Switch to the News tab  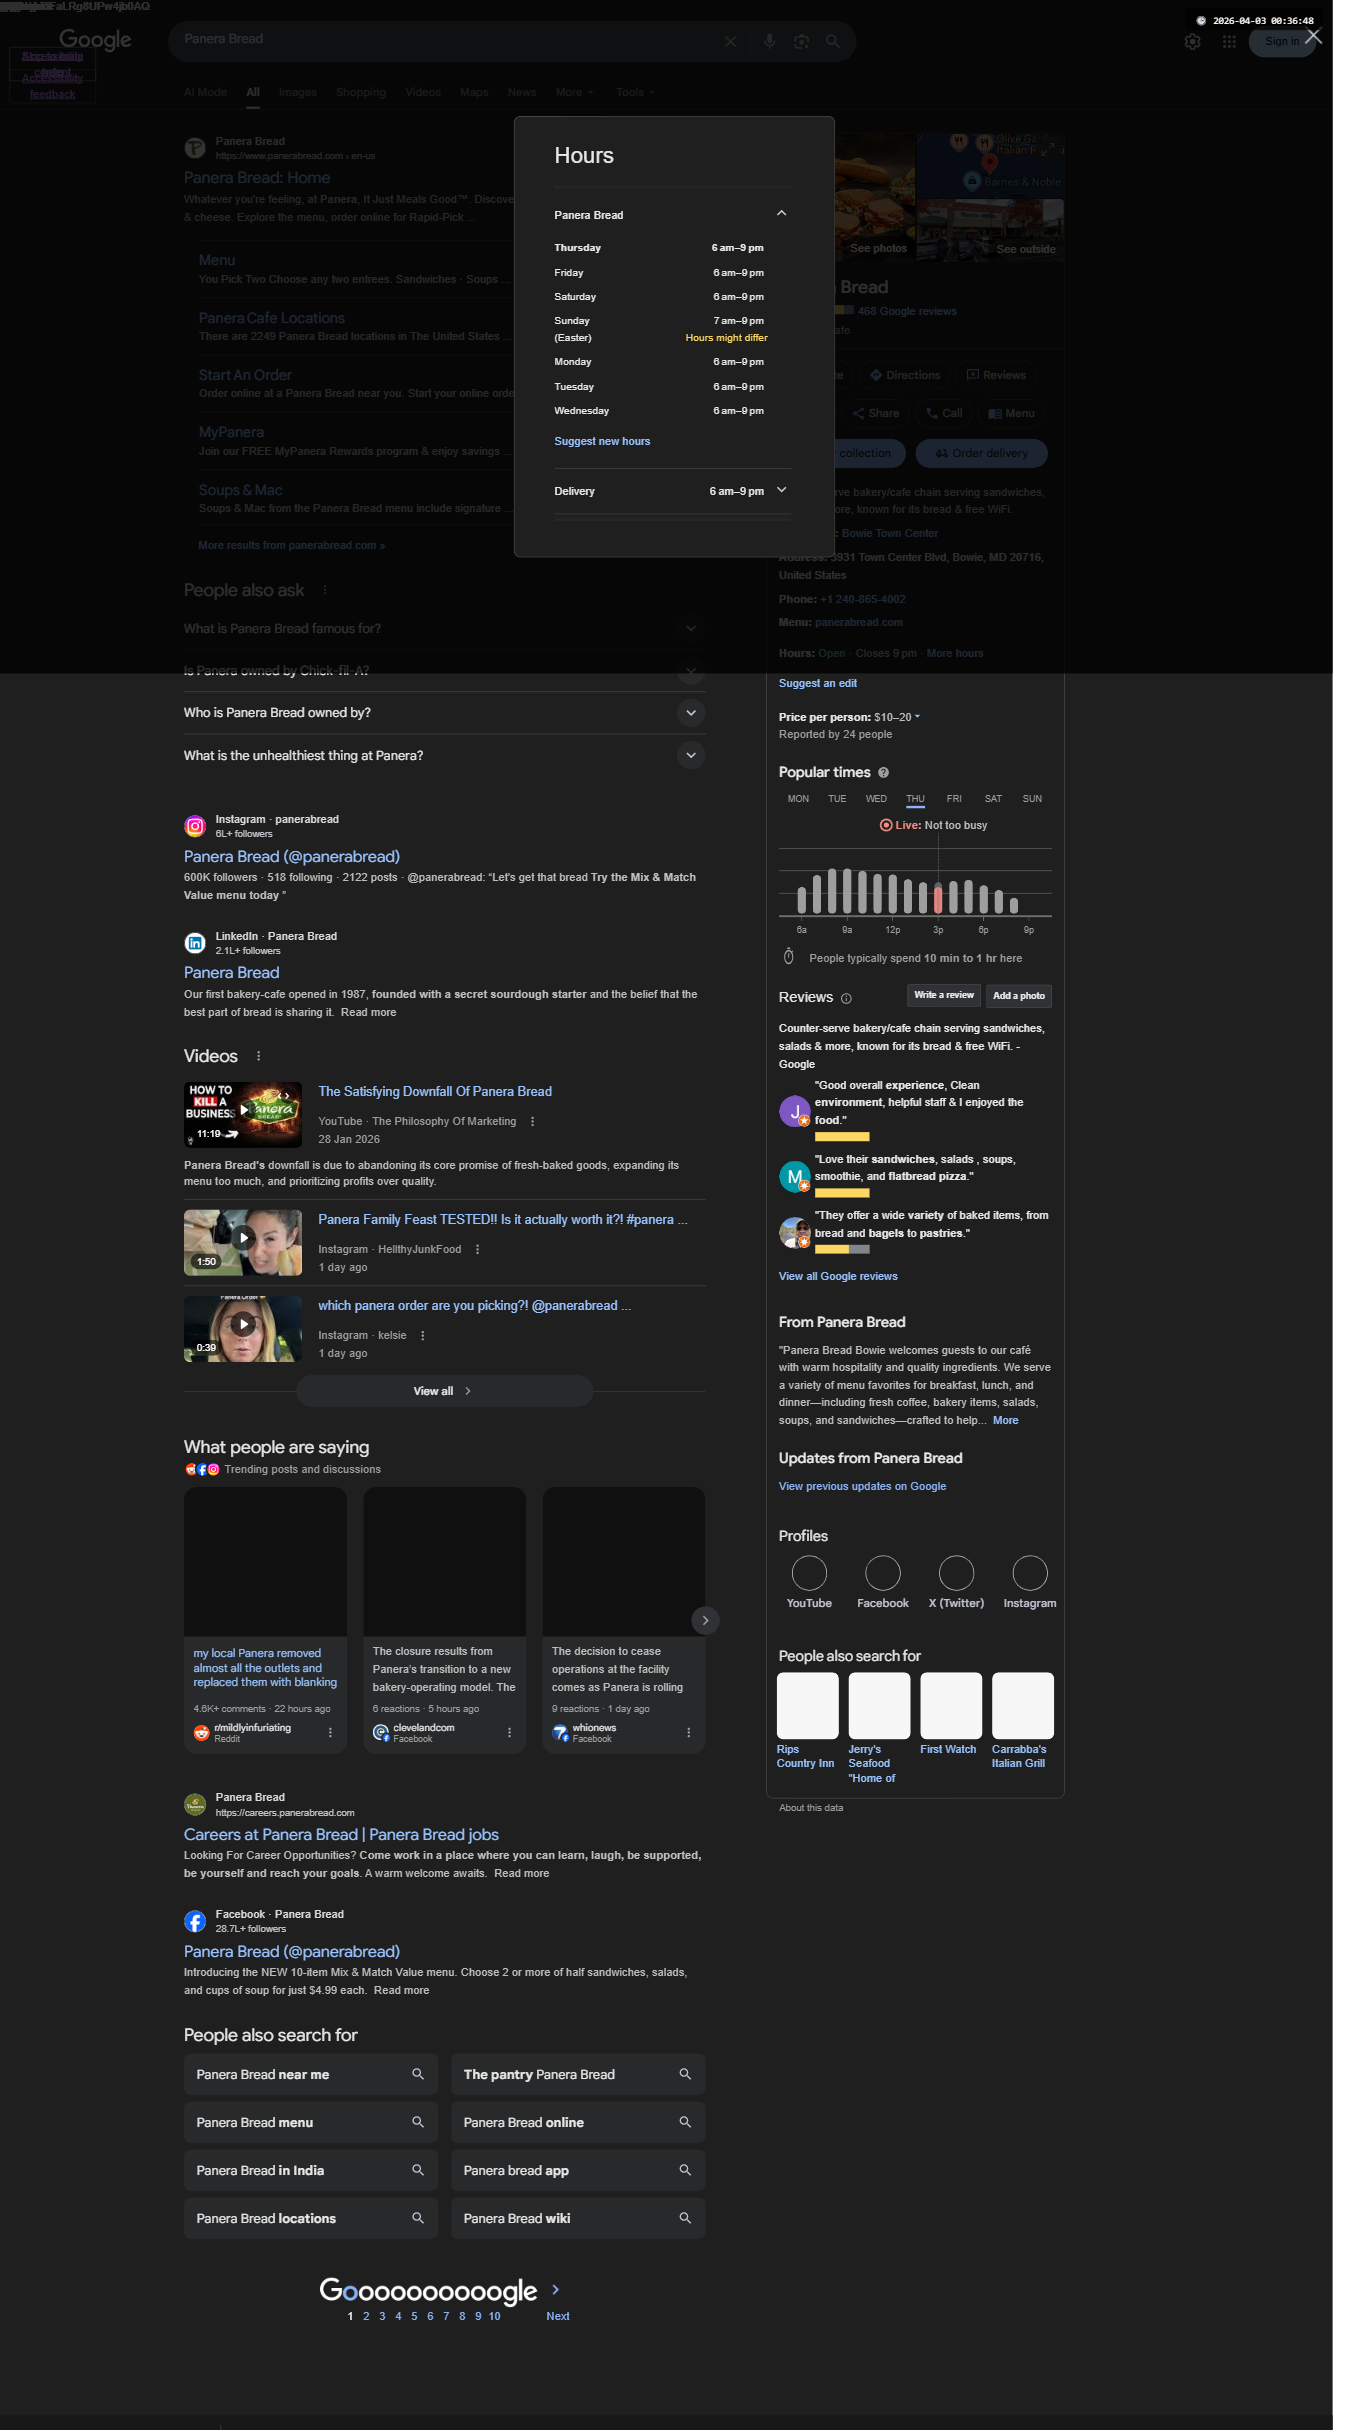522,92
